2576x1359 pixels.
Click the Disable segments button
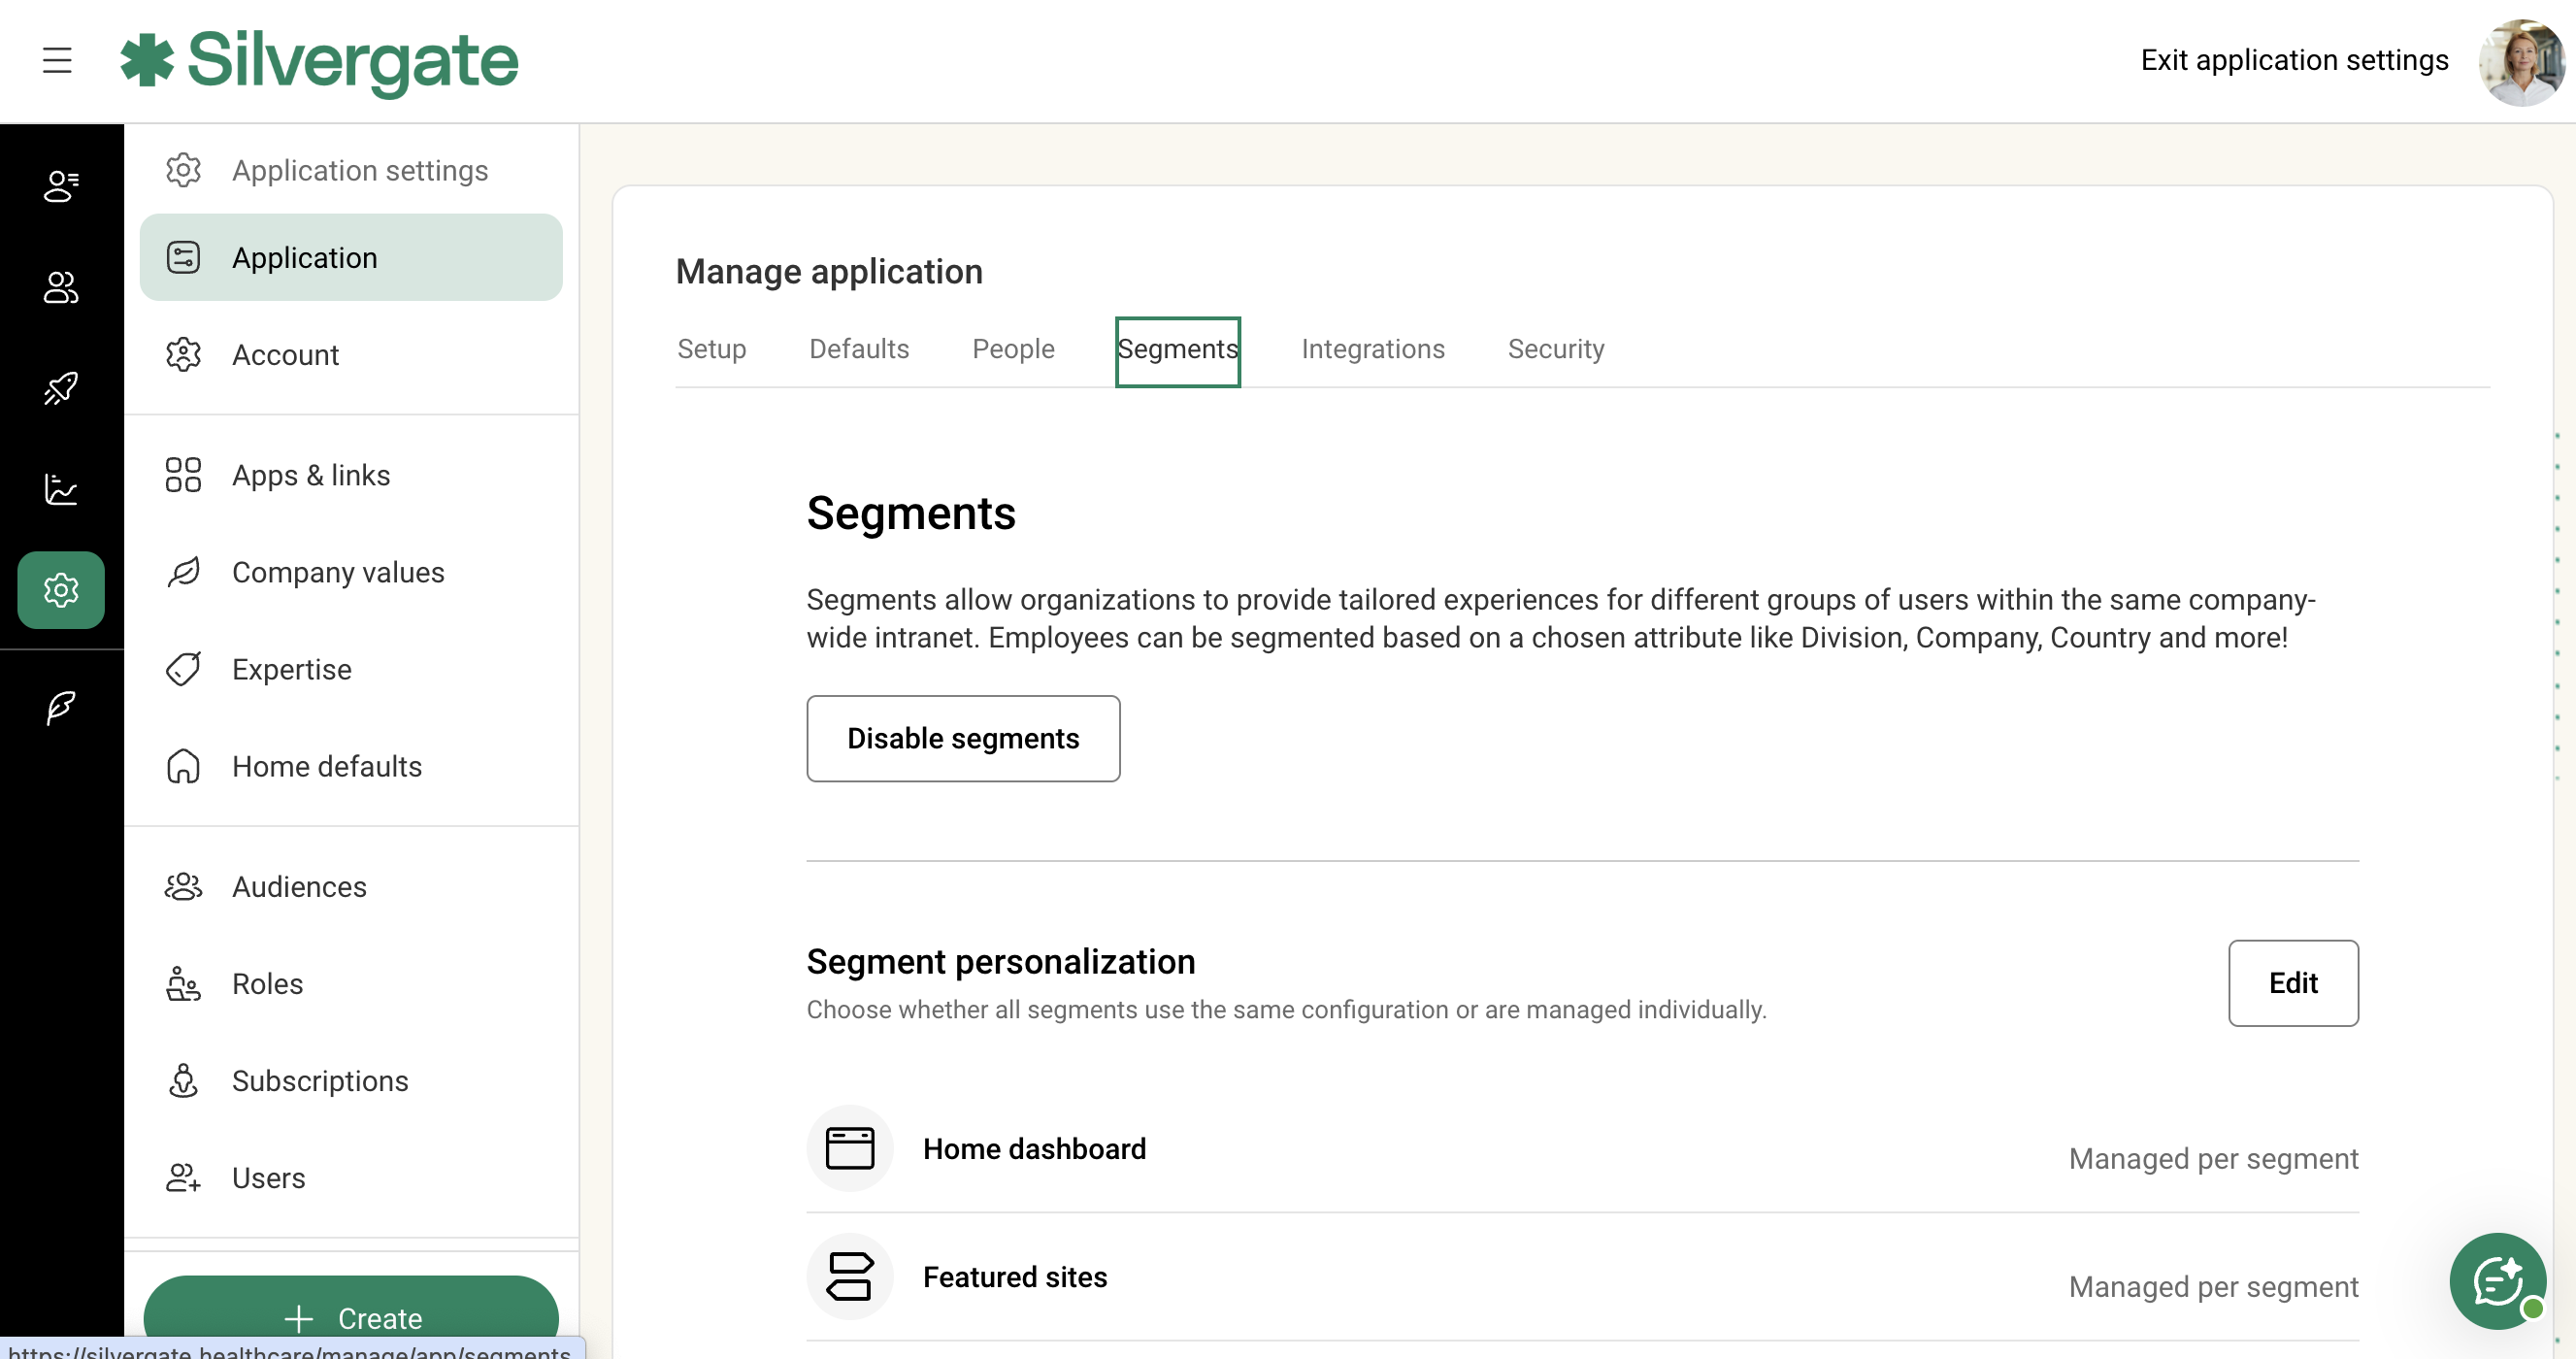(x=962, y=738)
